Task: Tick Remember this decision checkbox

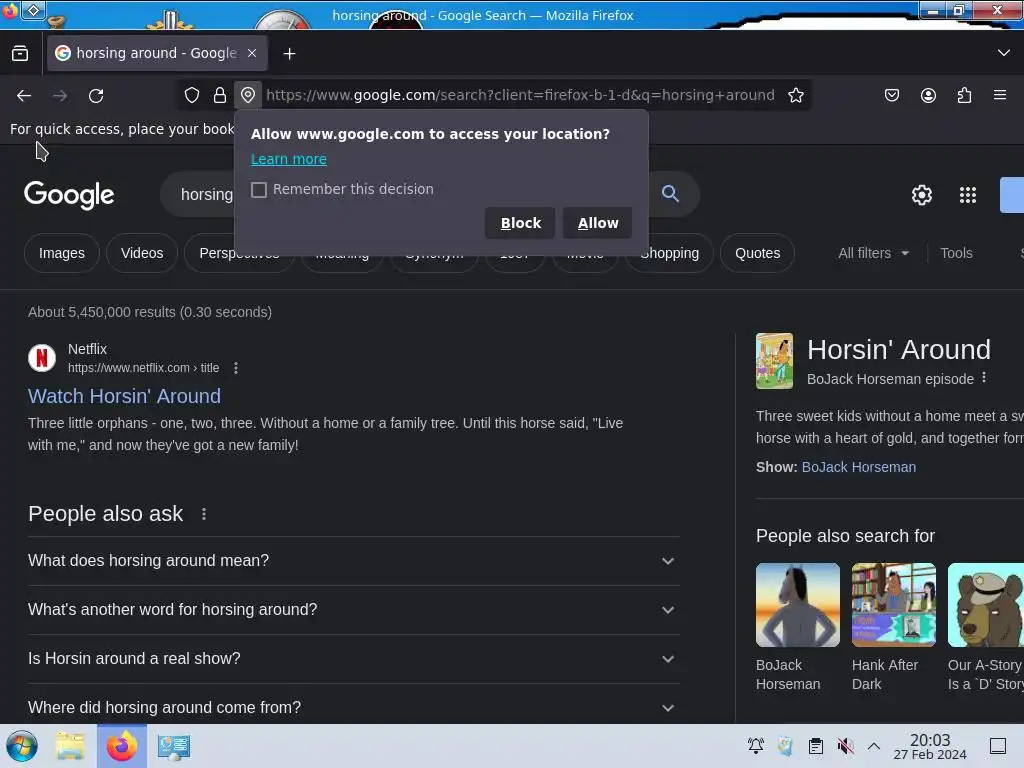Action: click(x=259, y=189)
